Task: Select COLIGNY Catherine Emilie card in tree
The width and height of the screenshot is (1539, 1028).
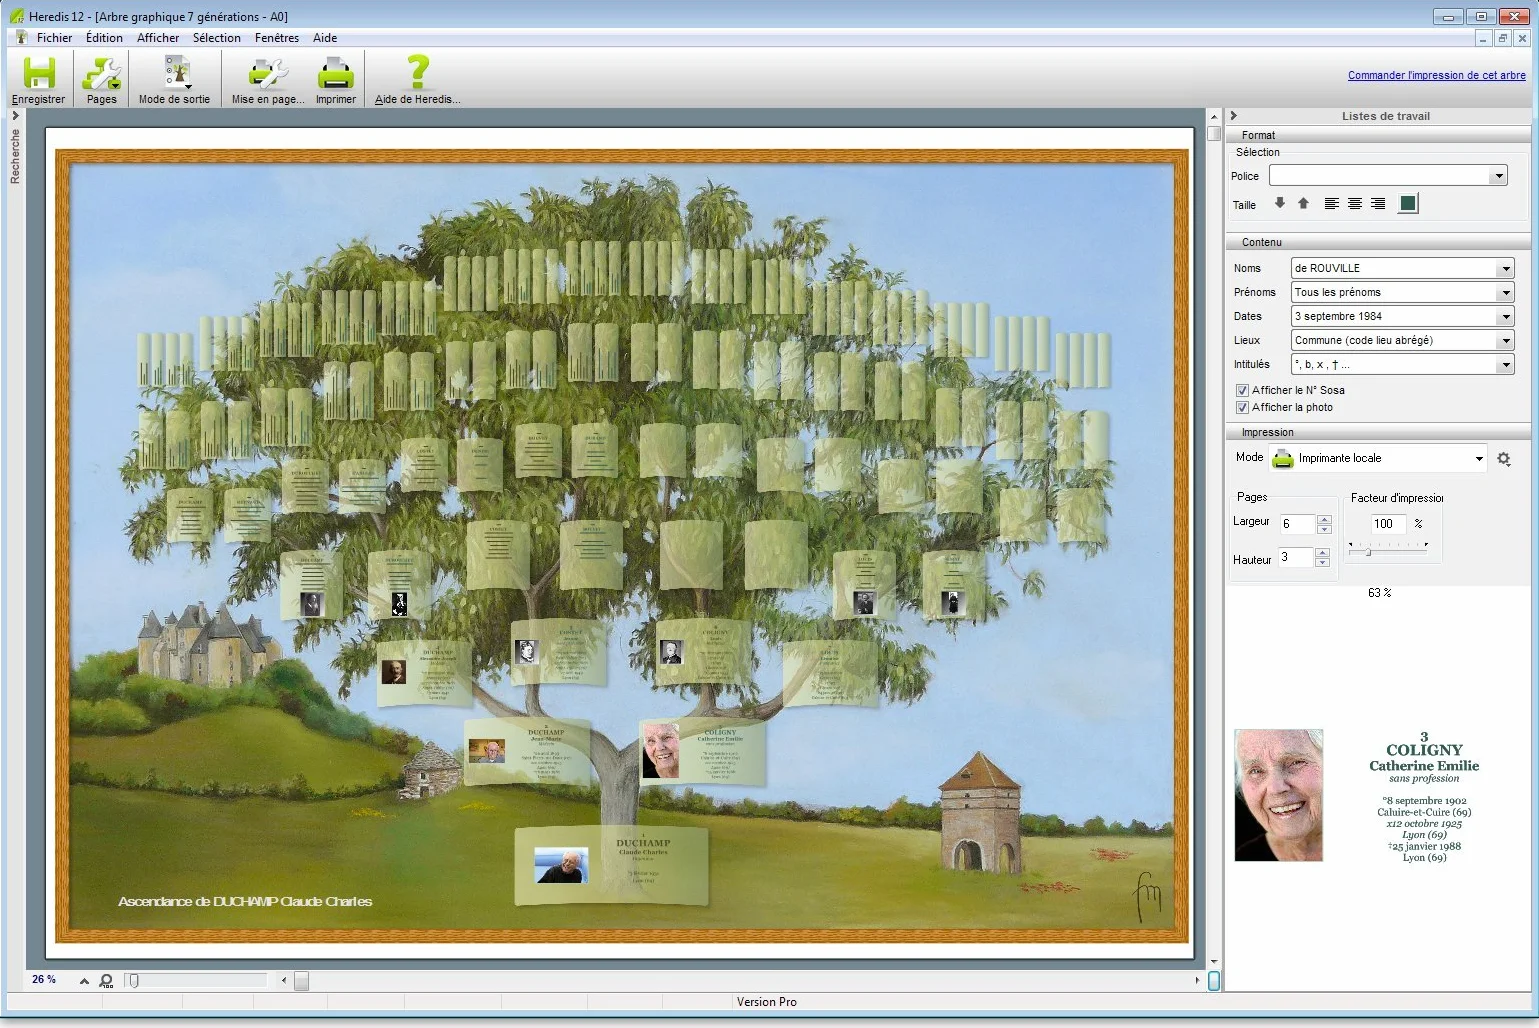Action: click(703, 752)
